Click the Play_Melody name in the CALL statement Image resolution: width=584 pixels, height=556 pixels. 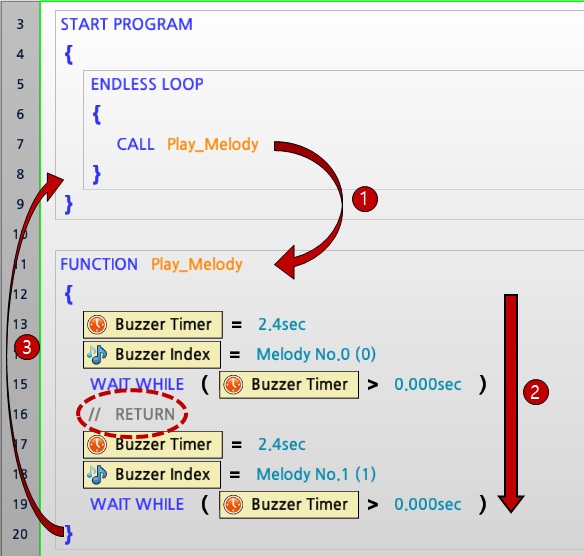pyautogui.click(x=213, y=144)
